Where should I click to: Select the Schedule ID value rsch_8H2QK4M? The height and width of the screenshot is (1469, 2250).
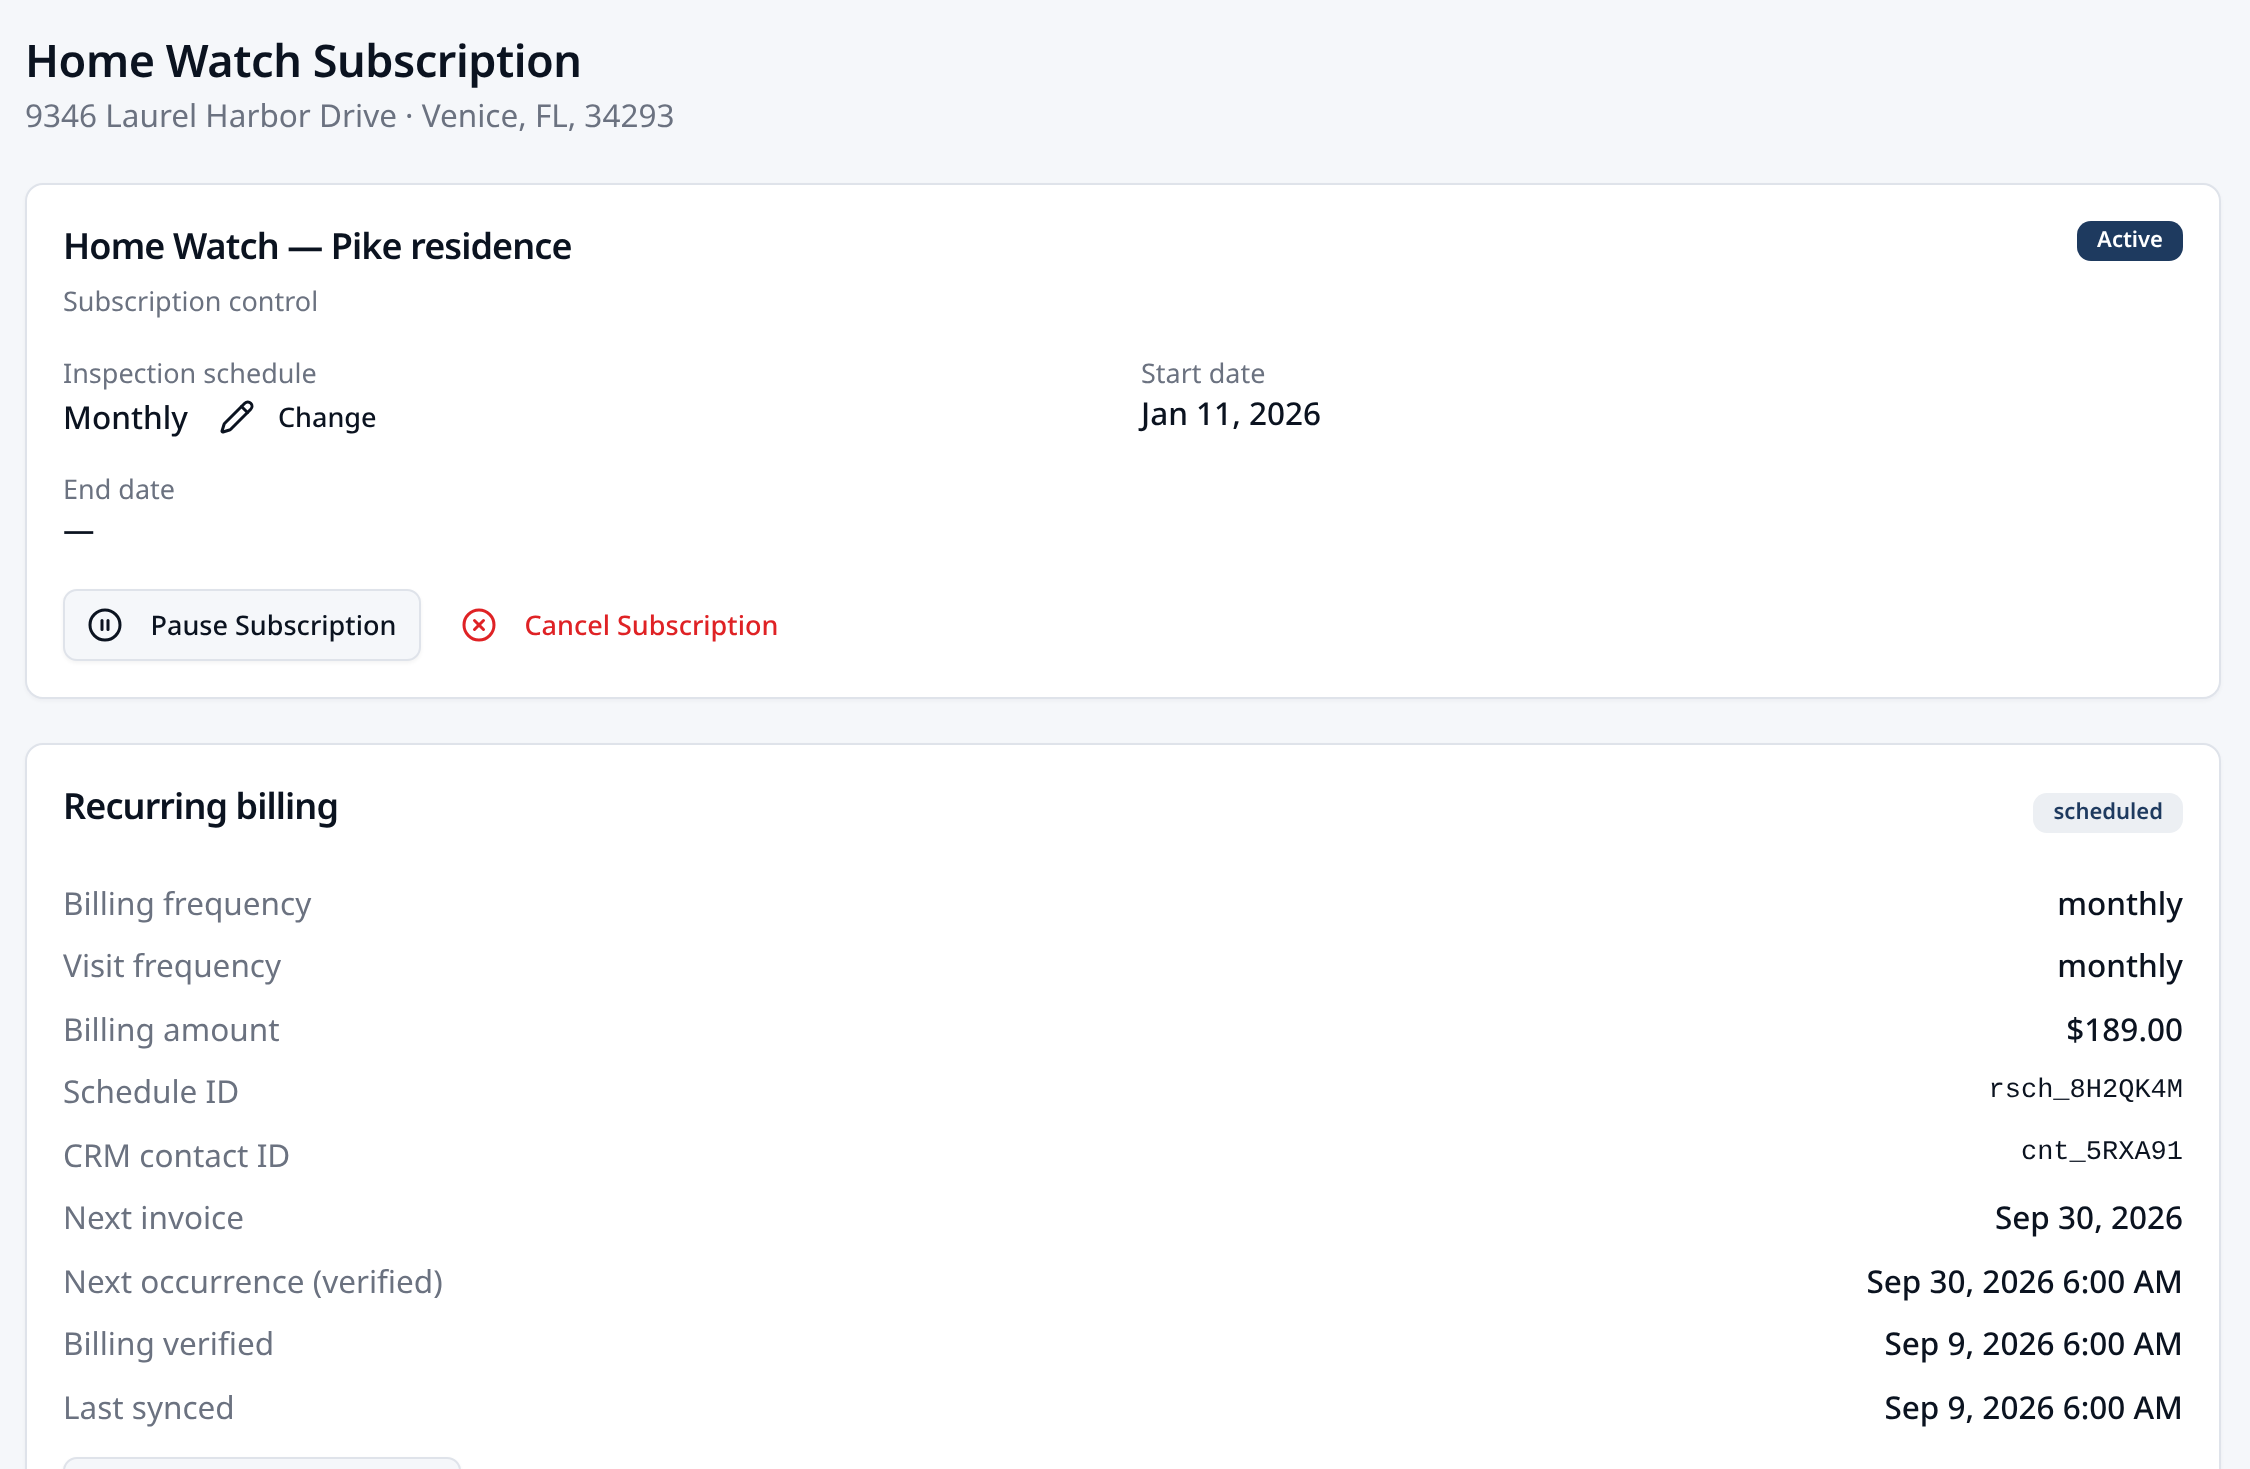pos(2085,1089)
